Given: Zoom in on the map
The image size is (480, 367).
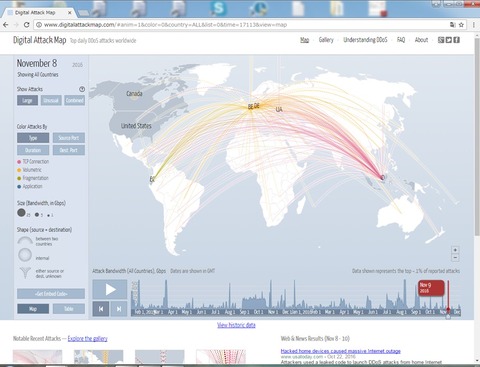Looking at the screenshot, I should click(x=455, y=250).
